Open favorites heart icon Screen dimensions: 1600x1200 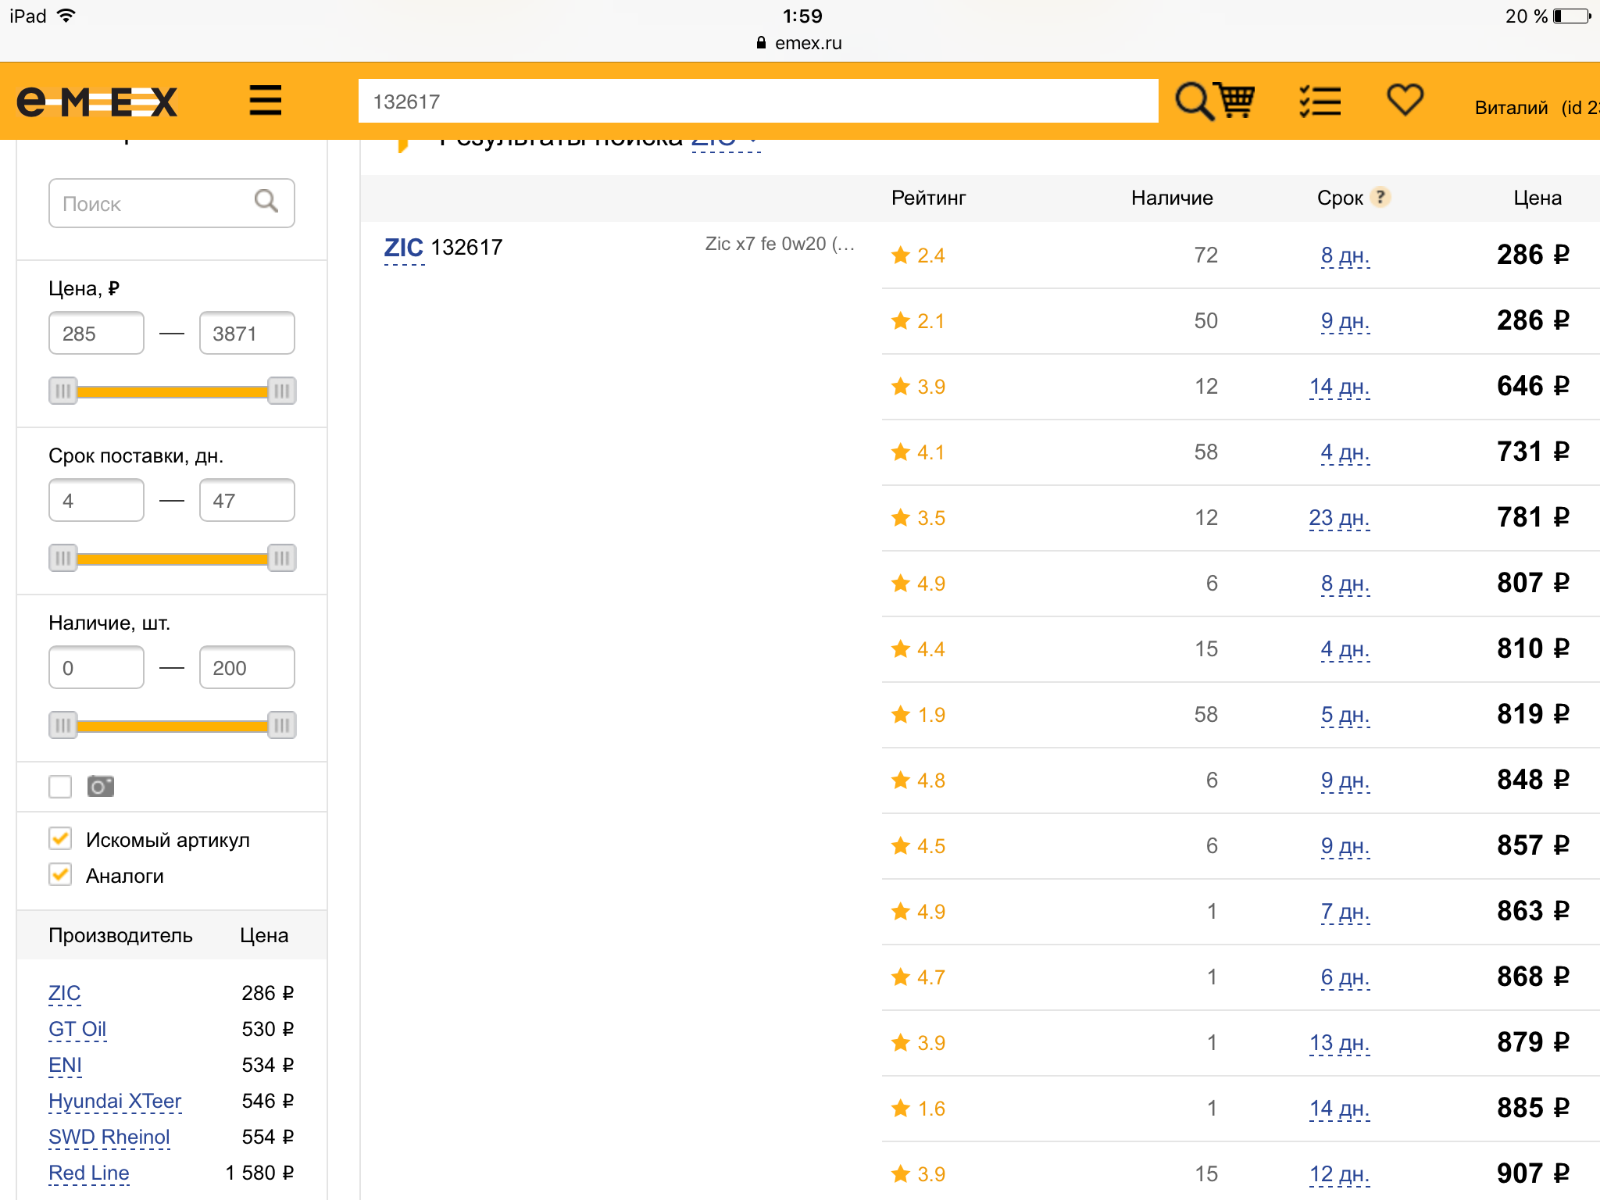coord(1405,100)
